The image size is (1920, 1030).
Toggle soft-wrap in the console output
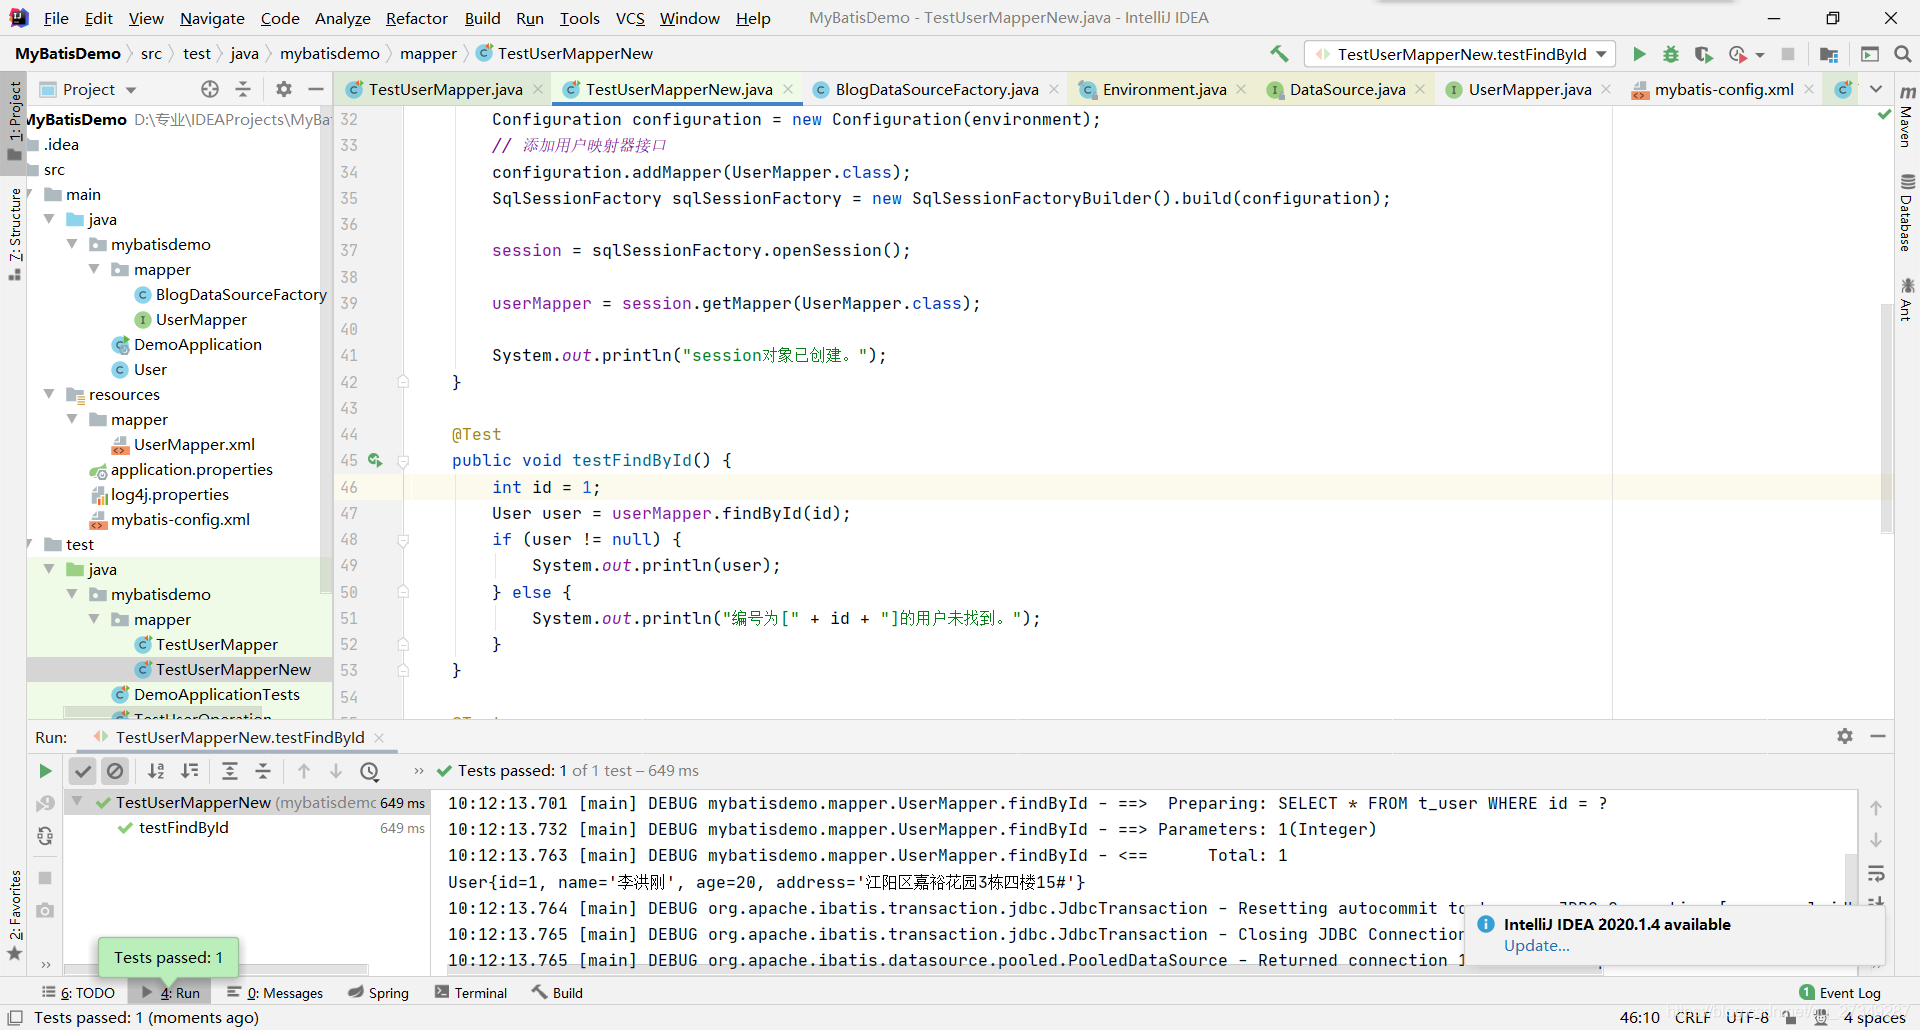point(1876,874)
